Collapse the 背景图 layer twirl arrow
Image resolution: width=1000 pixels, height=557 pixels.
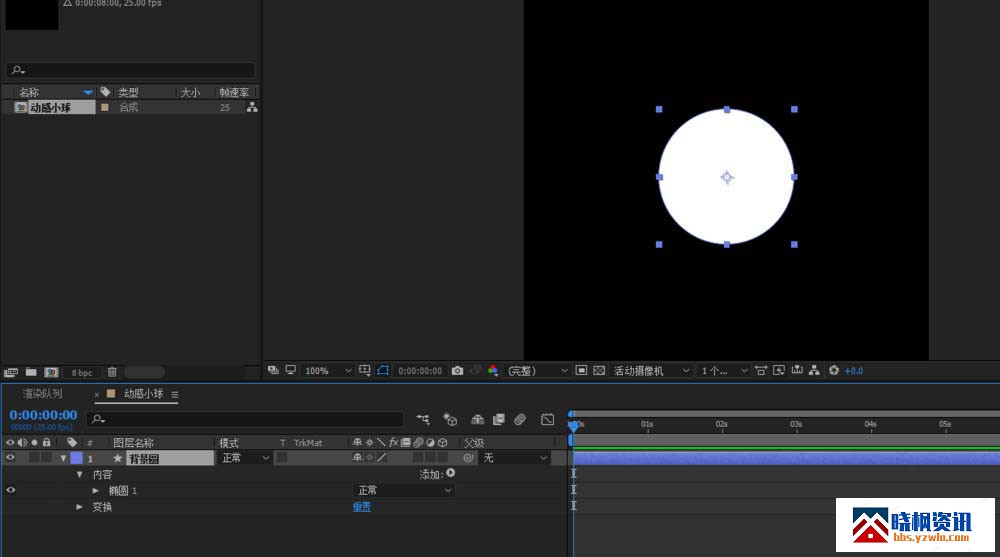pyautogui.click(x=63, y=458)
